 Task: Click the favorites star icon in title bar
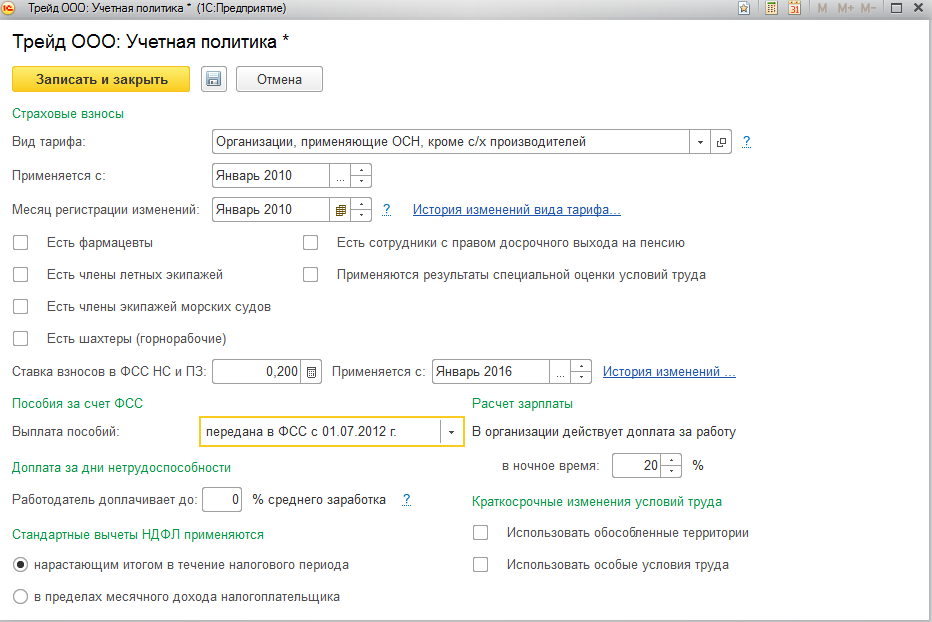pos(744,8)
